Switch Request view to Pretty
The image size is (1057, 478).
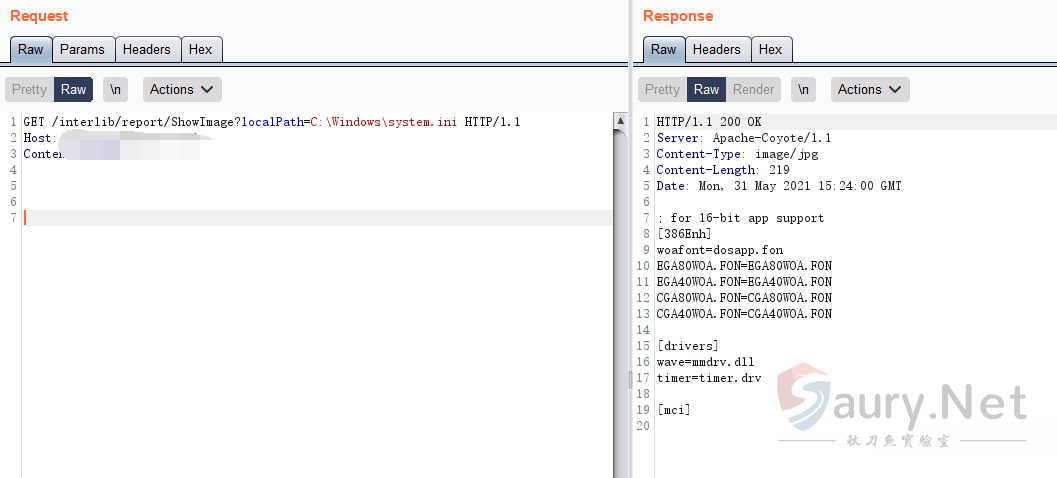(29, 89)
